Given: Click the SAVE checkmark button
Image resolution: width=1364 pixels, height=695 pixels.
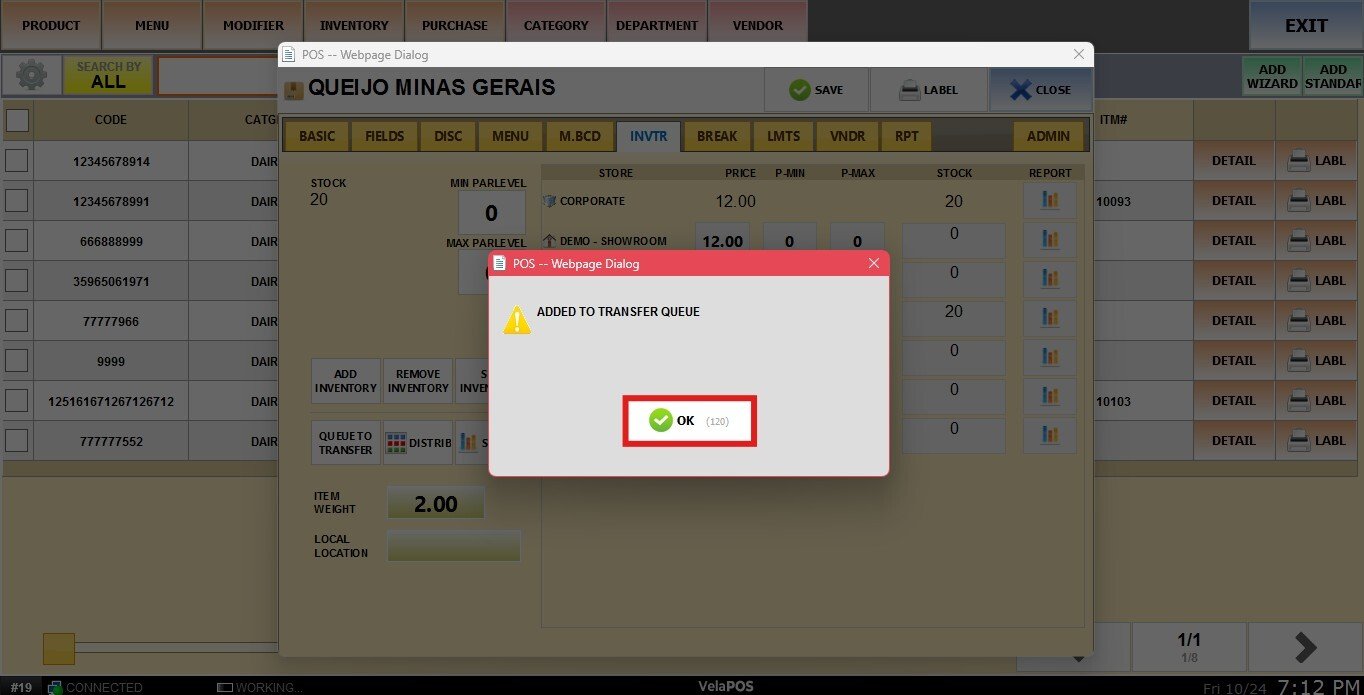Looking at the screenshot, I should 816,90.
